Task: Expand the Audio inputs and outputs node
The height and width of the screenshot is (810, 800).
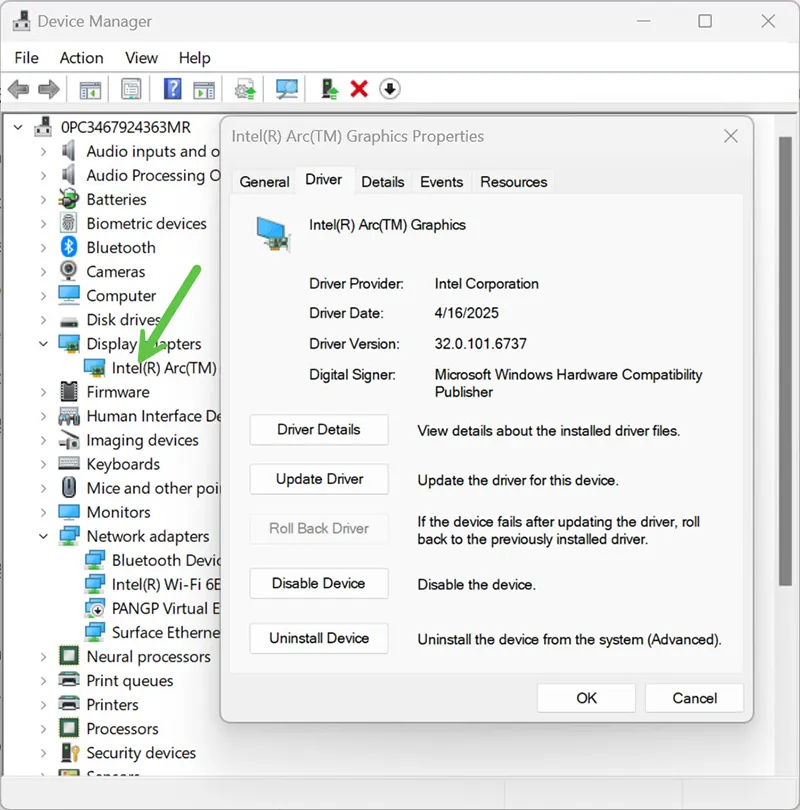Action: tap(43, 151)
